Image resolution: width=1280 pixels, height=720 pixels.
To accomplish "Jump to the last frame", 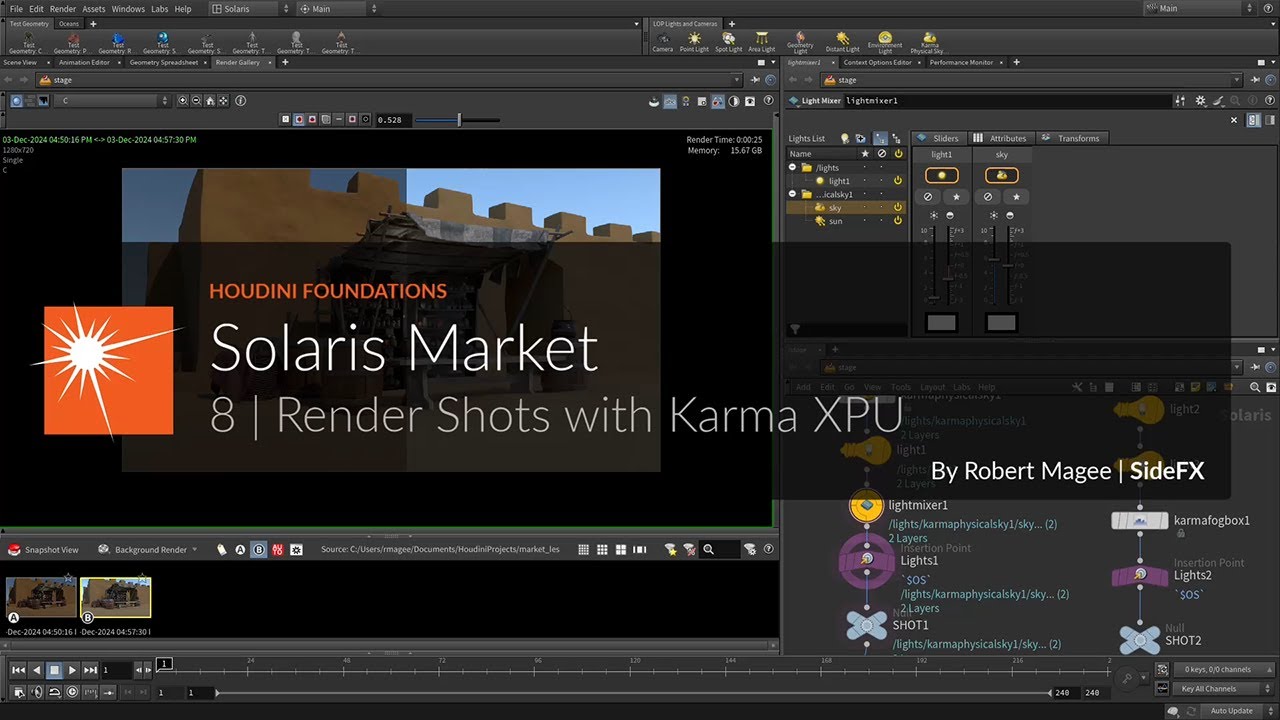I will point(90,670).
